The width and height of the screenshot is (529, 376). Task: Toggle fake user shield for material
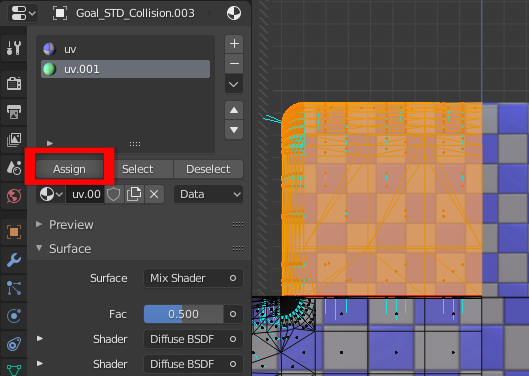(114, 194)
